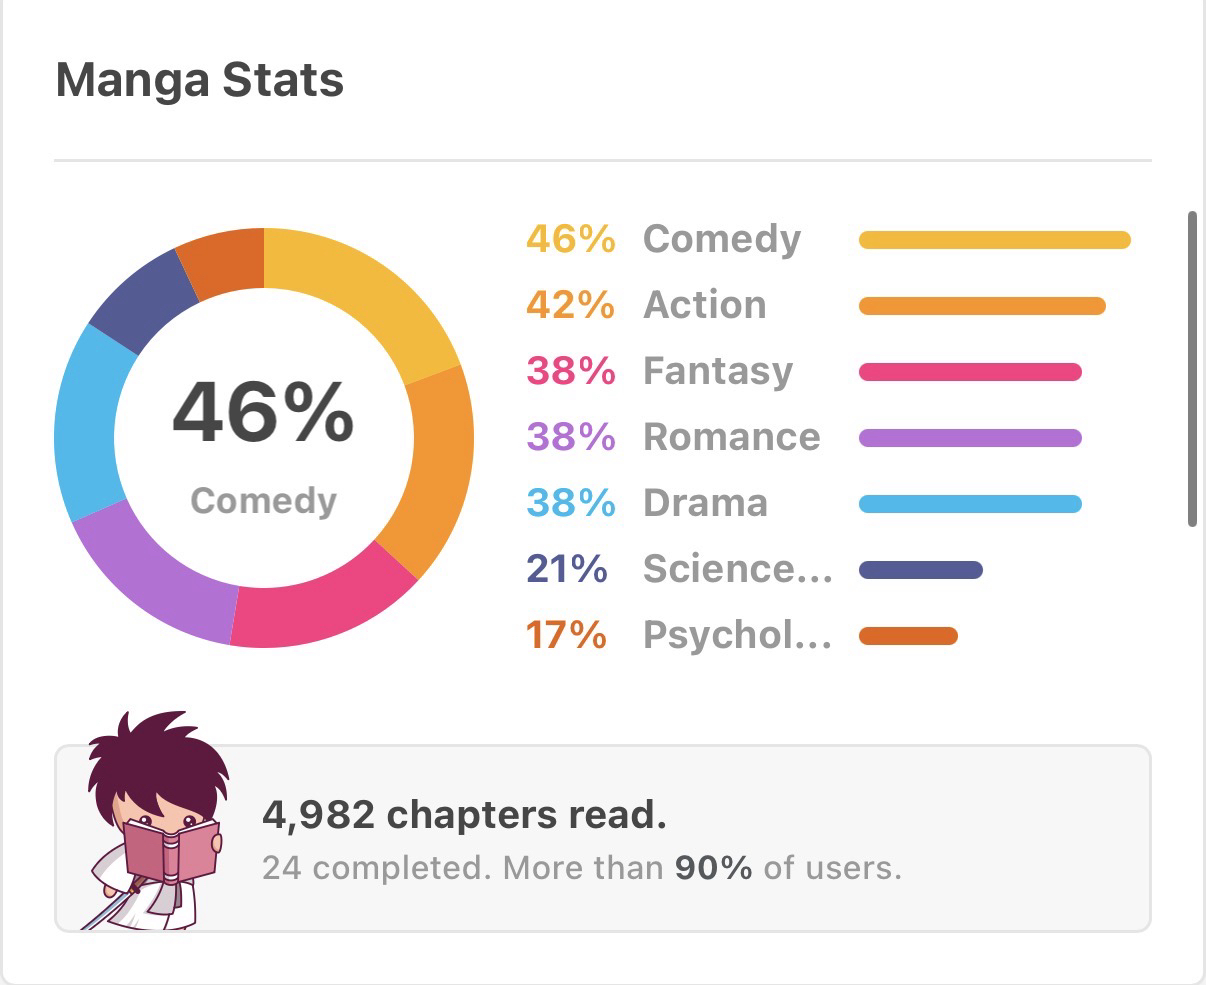The image size is (1206, 985).
Task: Click the vertical scrollbar thumb
Action: (x=1191, y=368)
